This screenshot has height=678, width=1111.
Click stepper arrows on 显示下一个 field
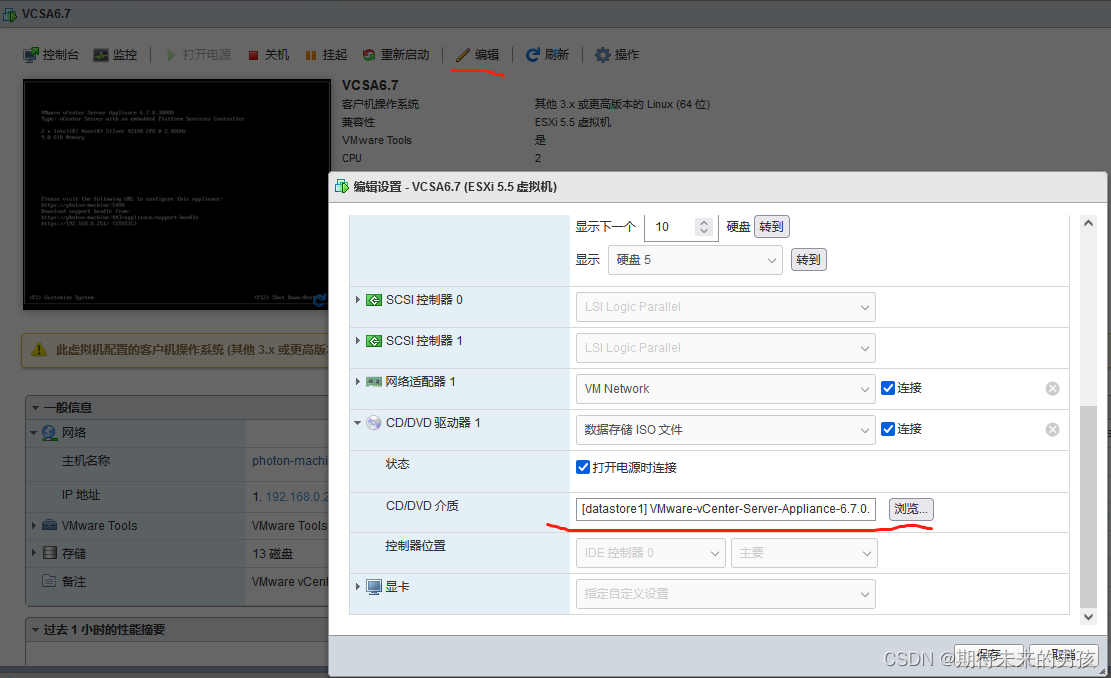704,227
